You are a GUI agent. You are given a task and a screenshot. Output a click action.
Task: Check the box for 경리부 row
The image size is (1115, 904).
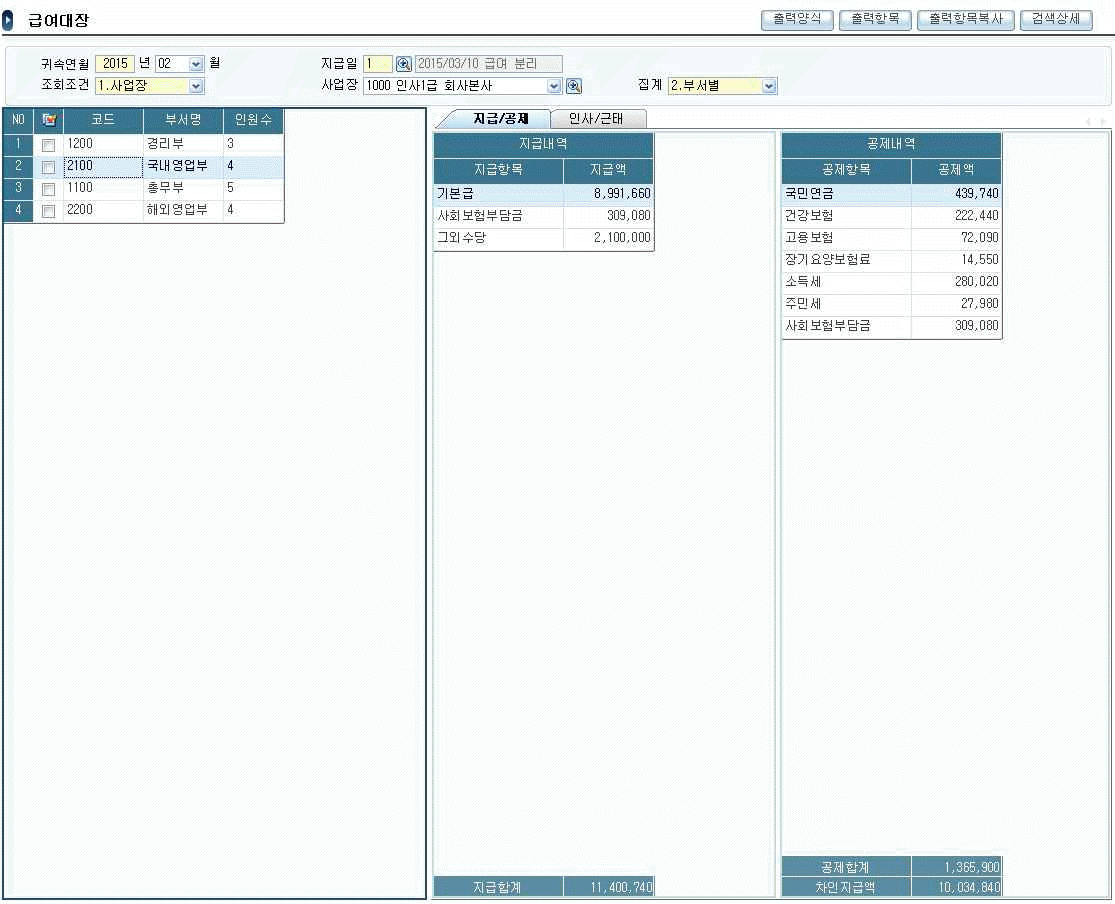[x=48, y=145]
